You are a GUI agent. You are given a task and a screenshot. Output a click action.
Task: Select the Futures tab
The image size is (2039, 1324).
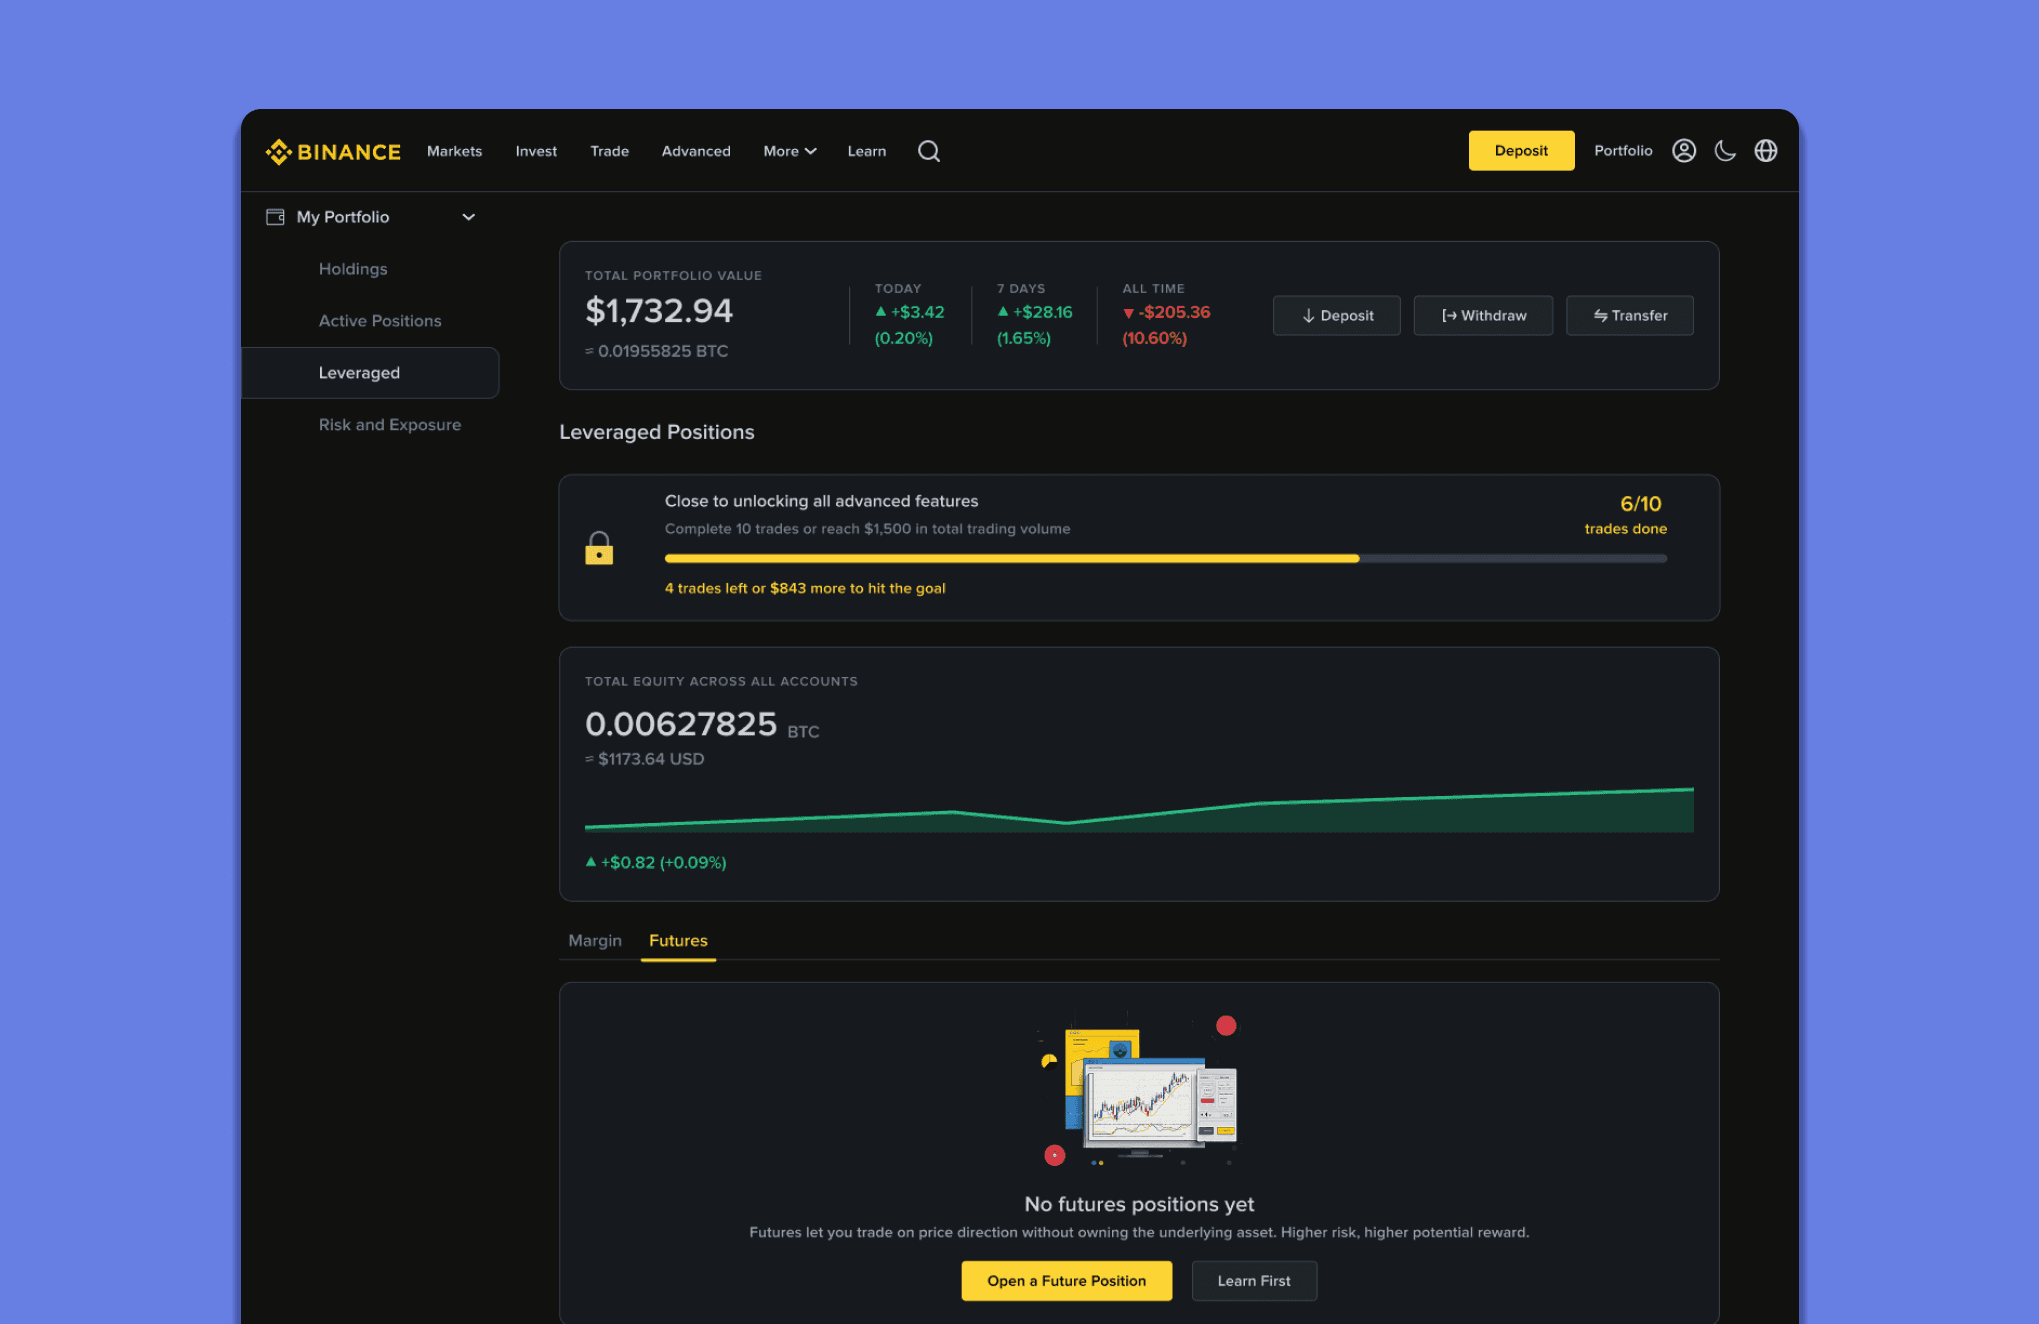pos(678,940)
